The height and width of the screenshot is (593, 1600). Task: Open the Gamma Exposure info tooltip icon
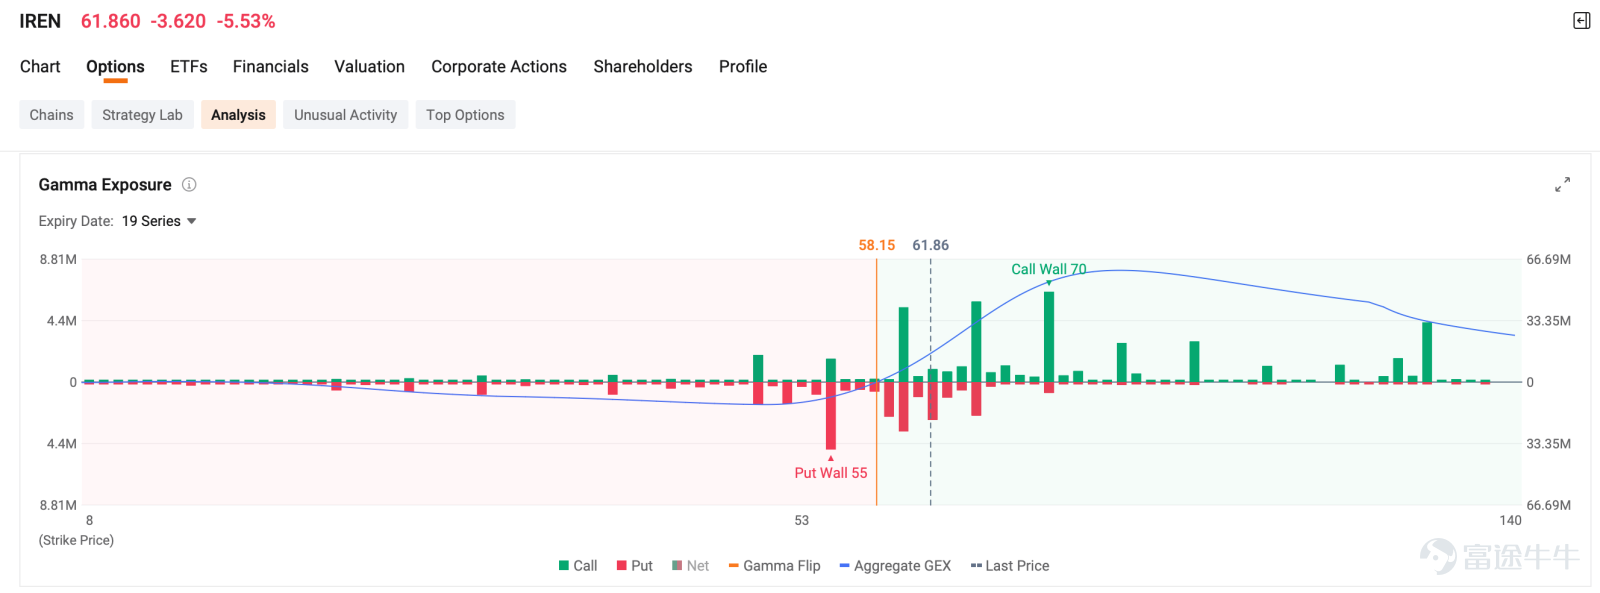189,185
